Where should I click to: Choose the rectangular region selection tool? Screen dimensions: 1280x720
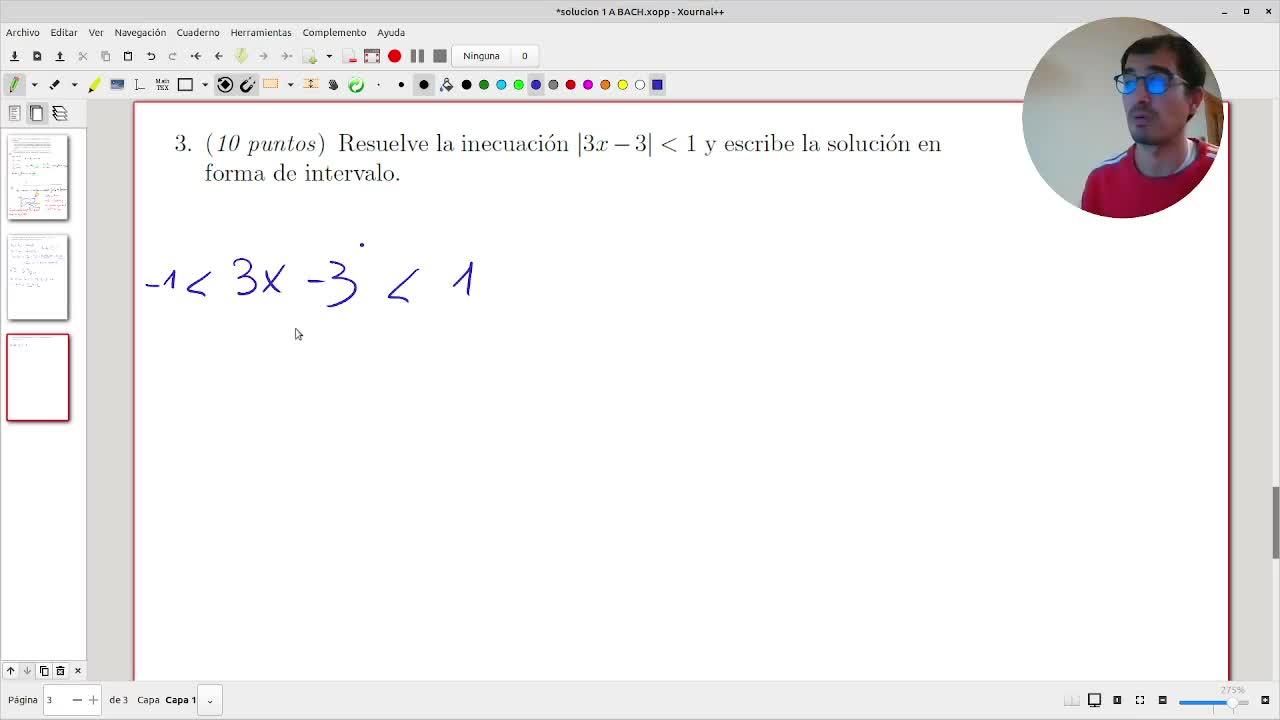(270, 85)
